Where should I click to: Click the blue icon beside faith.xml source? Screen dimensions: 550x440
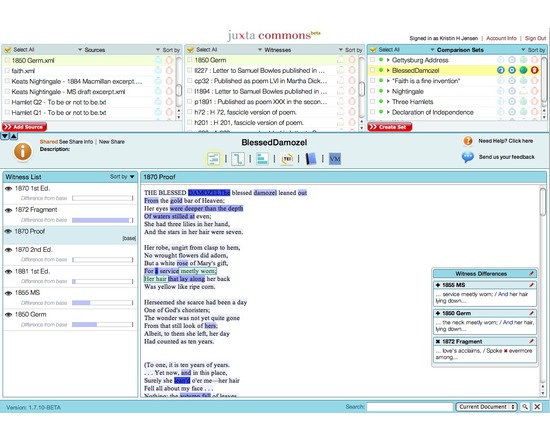(x=158, y=71)
